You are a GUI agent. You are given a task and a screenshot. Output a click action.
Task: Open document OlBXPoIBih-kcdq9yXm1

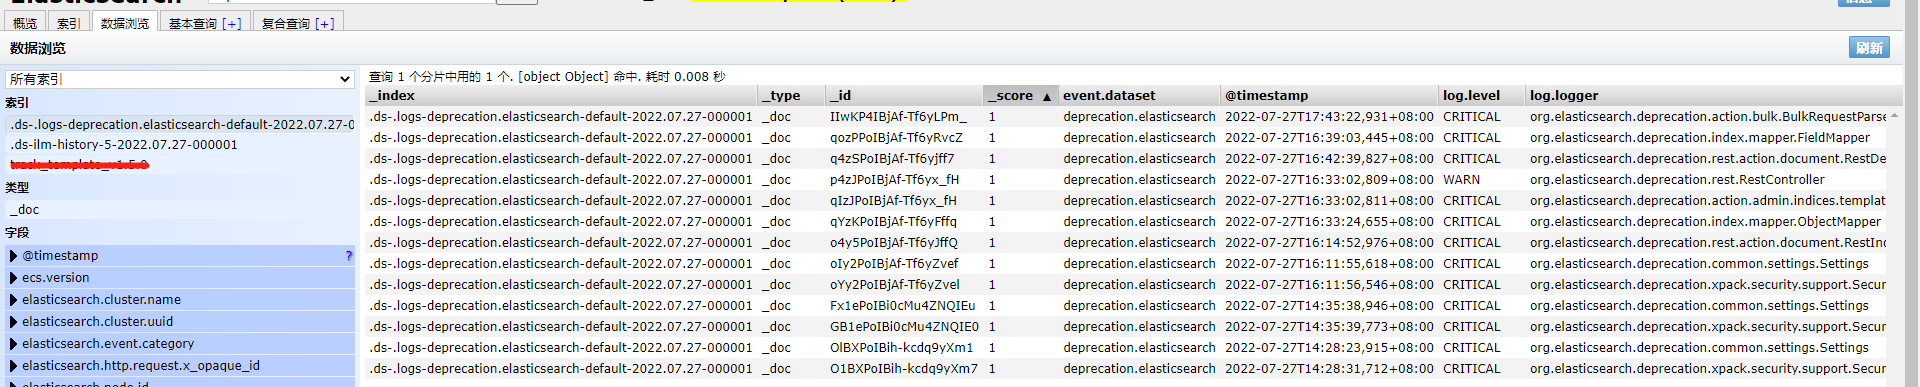pos(901,348)
